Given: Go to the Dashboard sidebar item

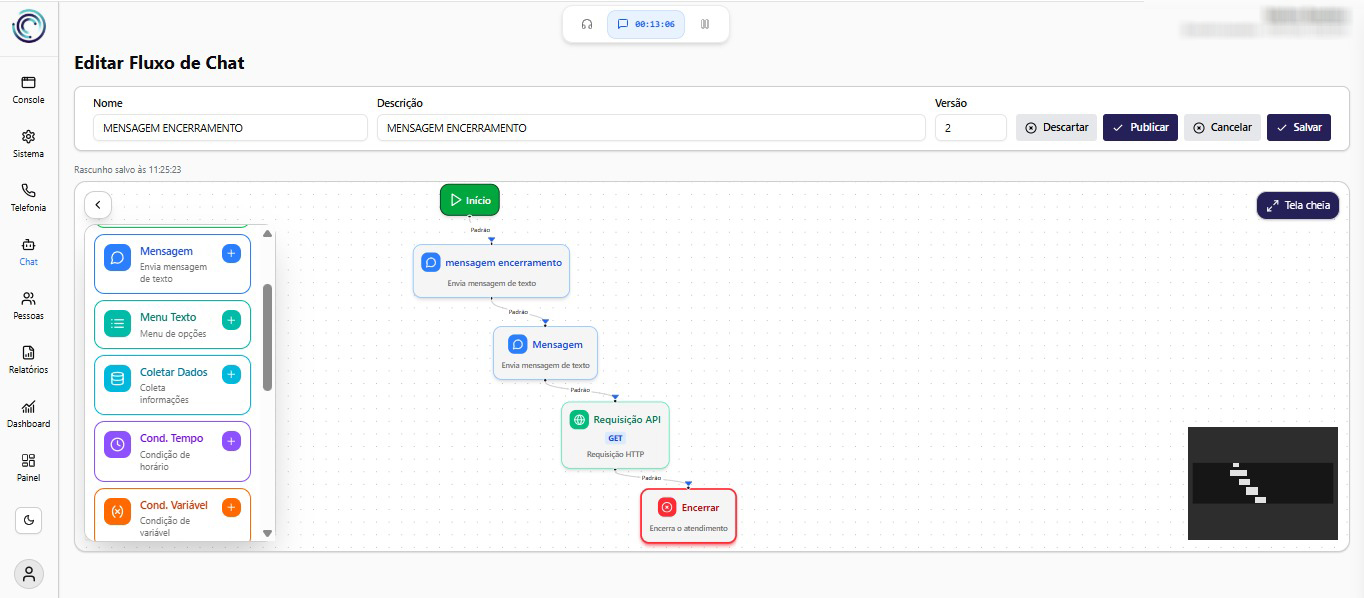Looking at the screenshot, I should [x=29, y=413].
